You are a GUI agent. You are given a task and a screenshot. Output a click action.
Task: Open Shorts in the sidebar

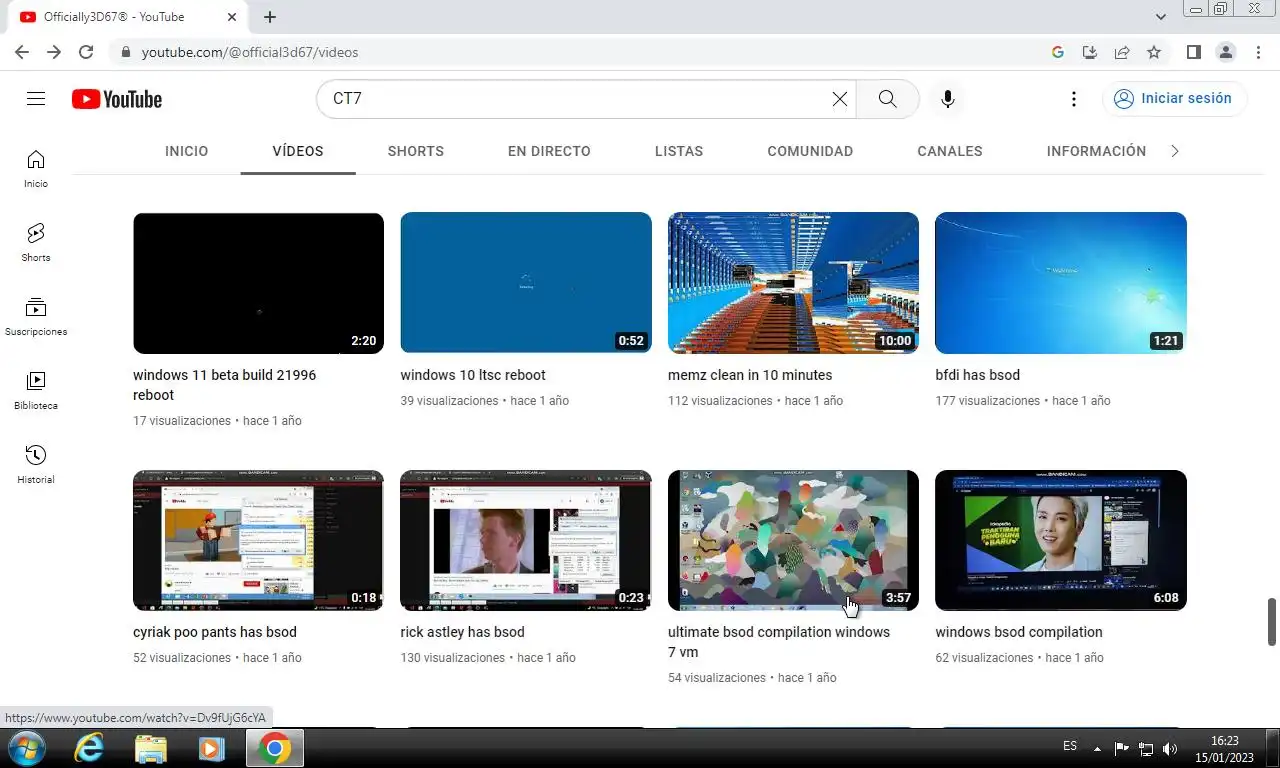coord(36,242)
